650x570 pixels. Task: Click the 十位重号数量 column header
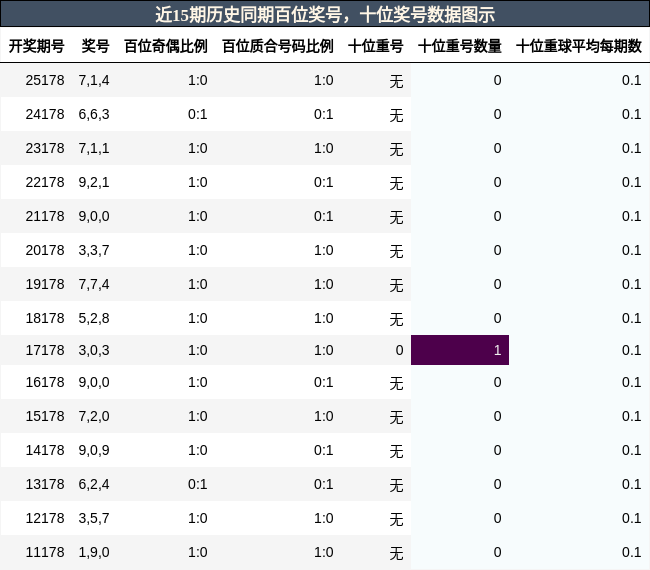[460, 46]
